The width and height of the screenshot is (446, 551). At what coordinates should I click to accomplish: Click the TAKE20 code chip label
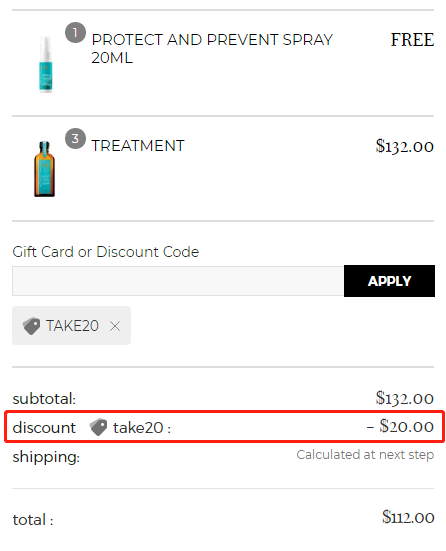click(x=72, y=326)
